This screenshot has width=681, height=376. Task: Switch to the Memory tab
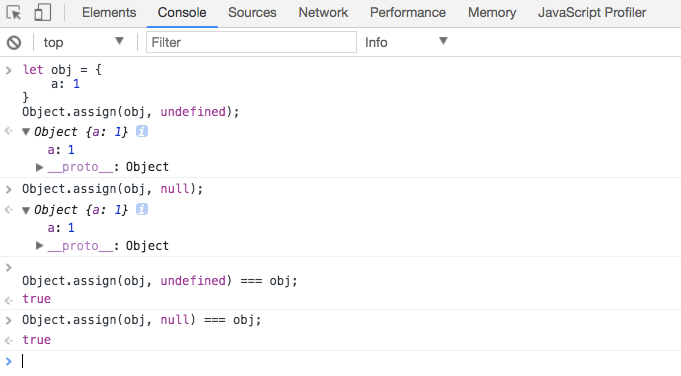click(492, 13)
